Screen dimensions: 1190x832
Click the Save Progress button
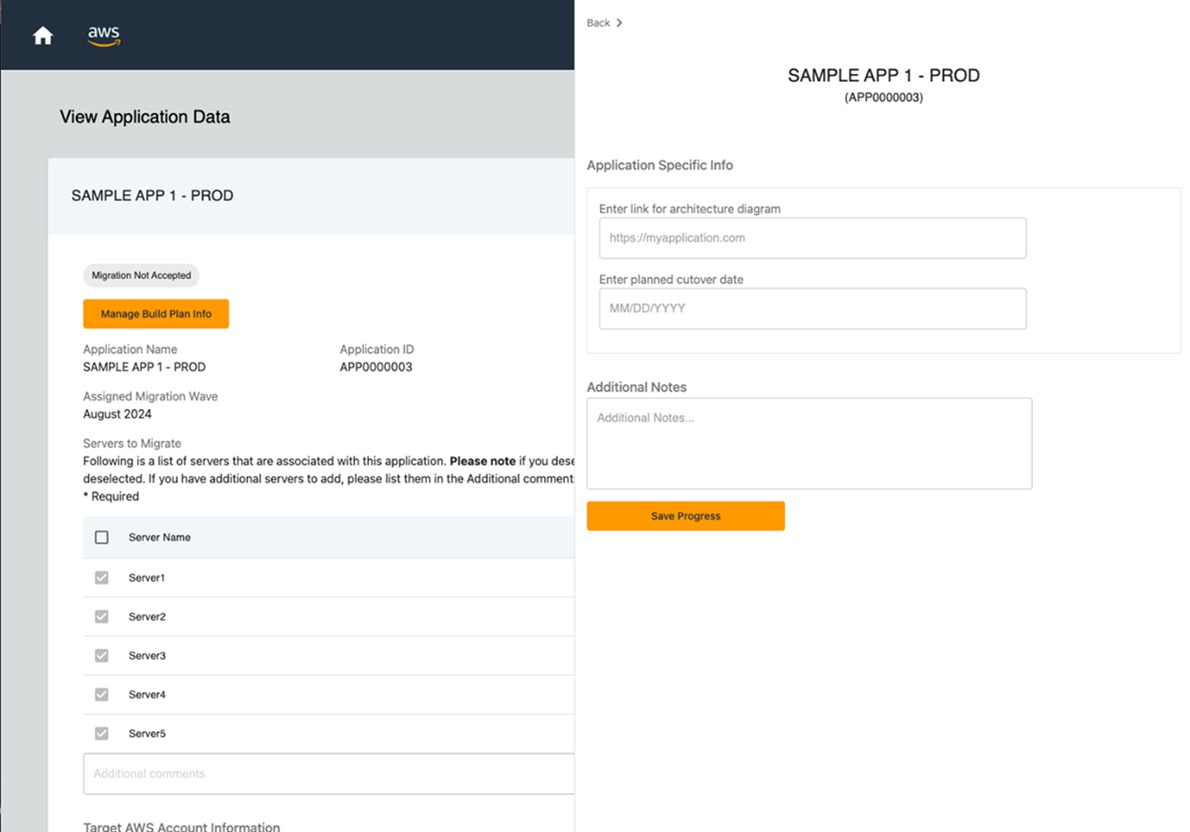click(x=685, y=515)
